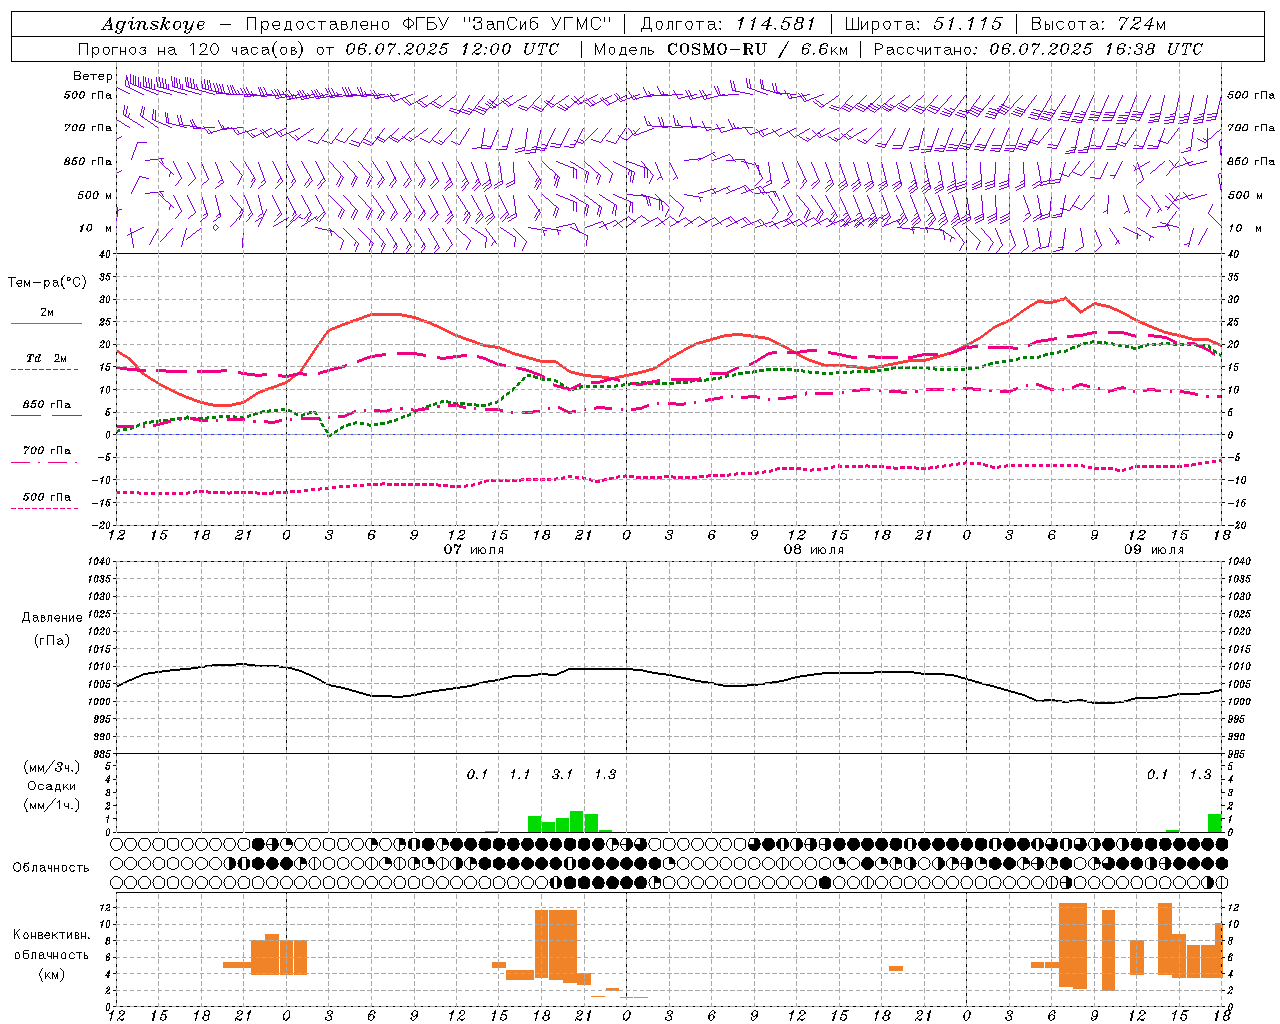Select the 1.1 precipitation amount
Viewport: 1280px width, 1024px height.
coord(519,774)
